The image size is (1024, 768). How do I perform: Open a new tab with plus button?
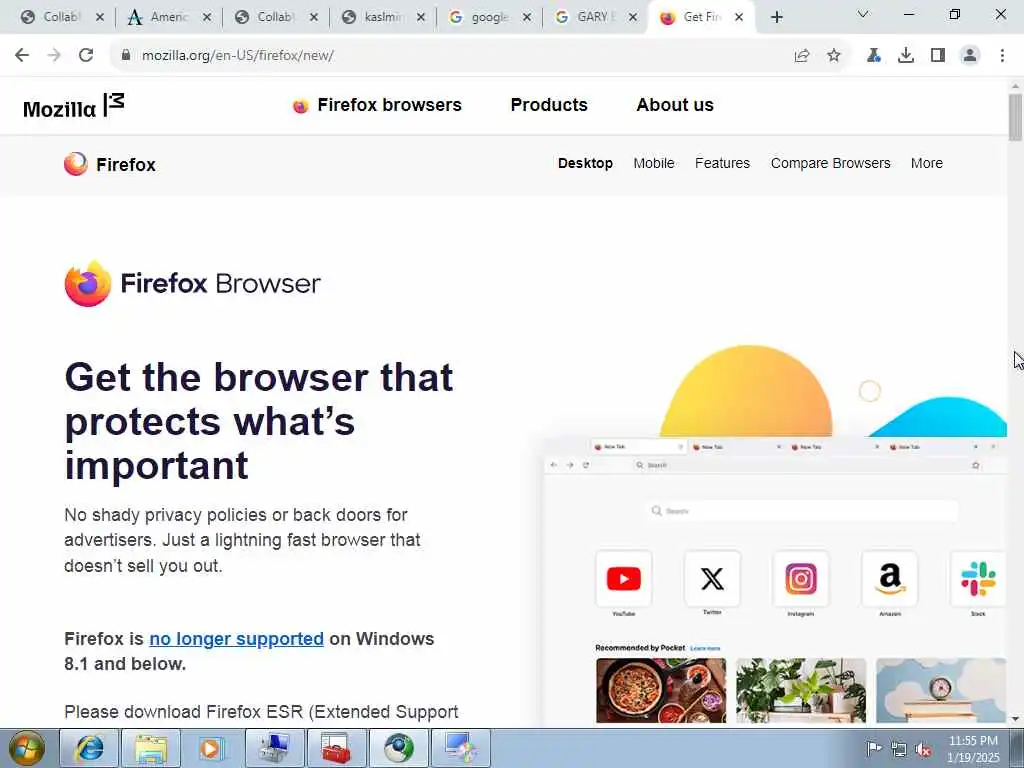(776, 18)
